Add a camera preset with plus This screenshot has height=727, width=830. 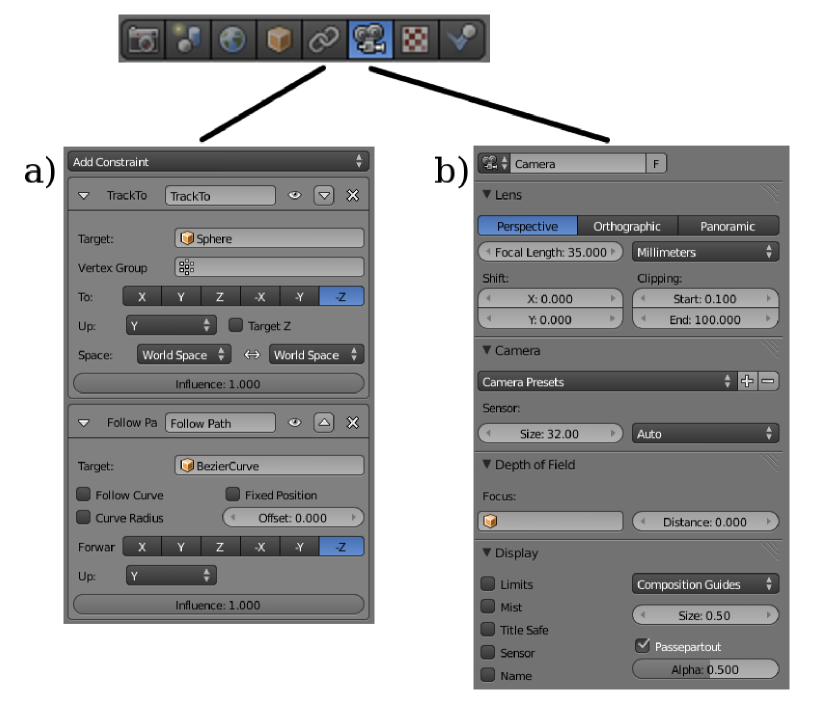pos(747,381)
